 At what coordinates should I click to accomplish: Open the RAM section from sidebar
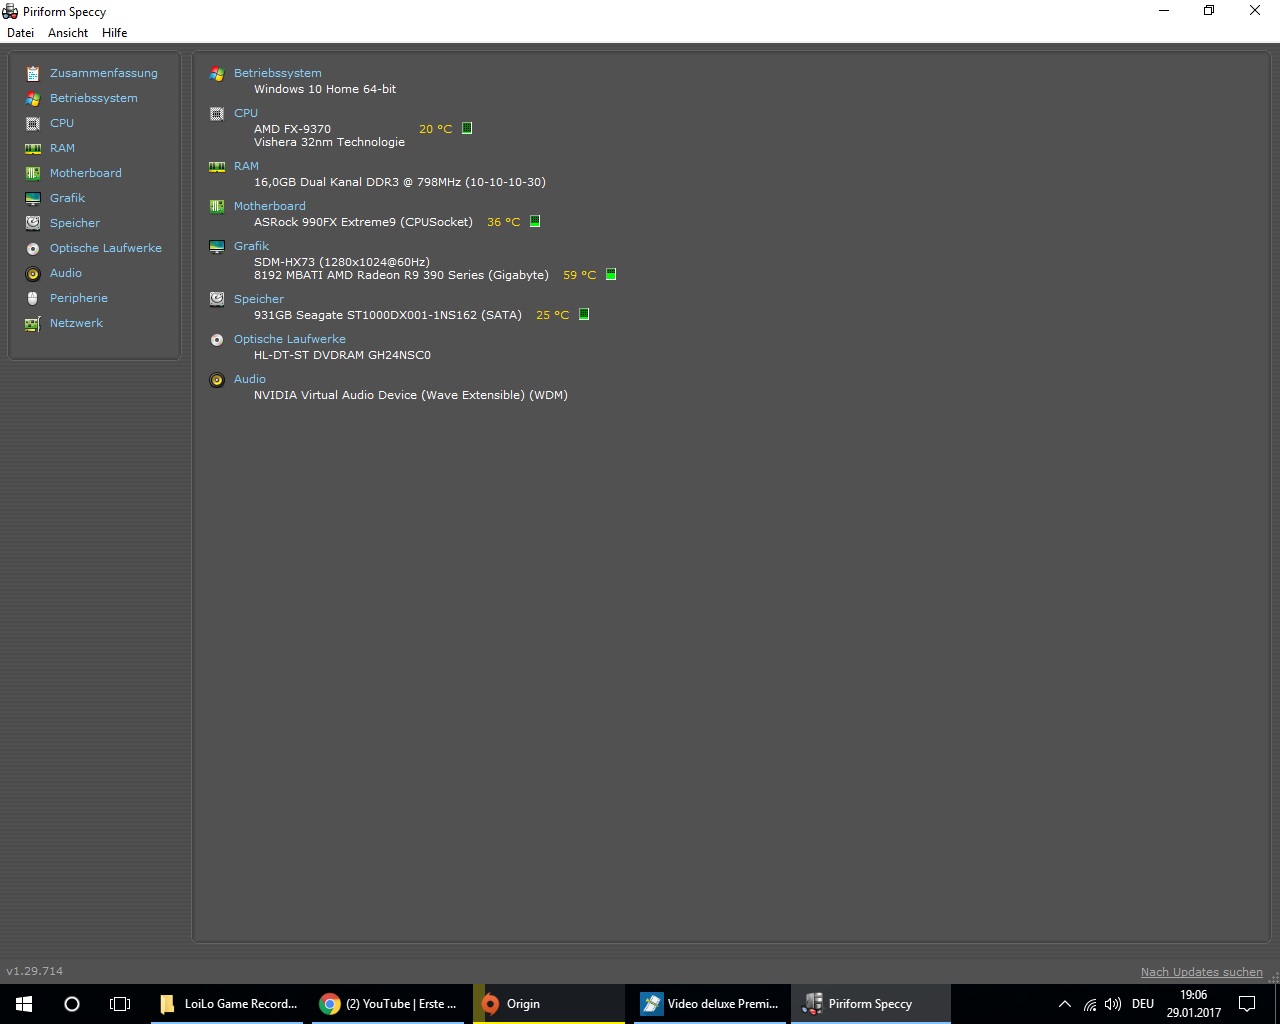coord(62,148)
